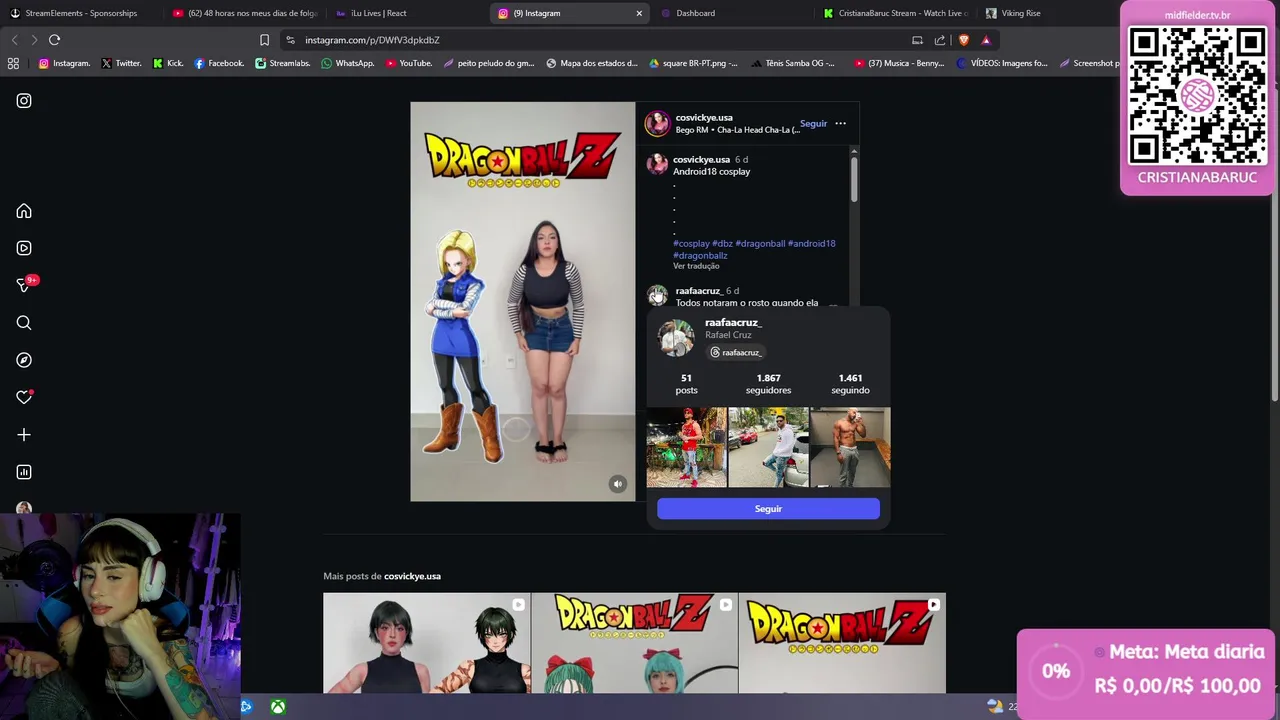Go to Instagram Home feed icon

point(24,211)
